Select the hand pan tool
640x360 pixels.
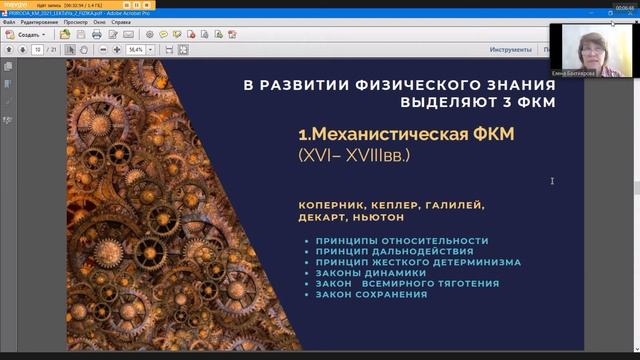tap(84, 50)
